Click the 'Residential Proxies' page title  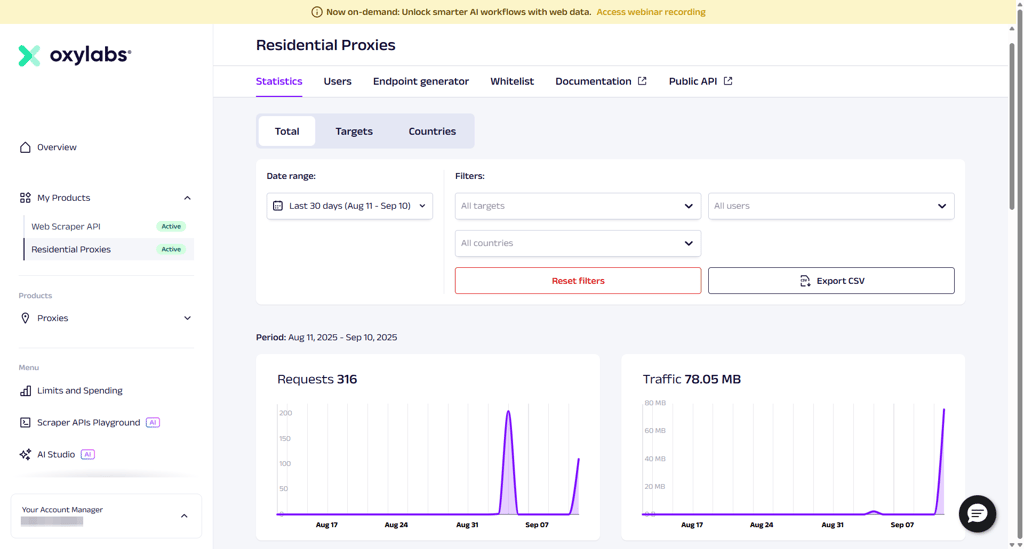tap(325, 45)
